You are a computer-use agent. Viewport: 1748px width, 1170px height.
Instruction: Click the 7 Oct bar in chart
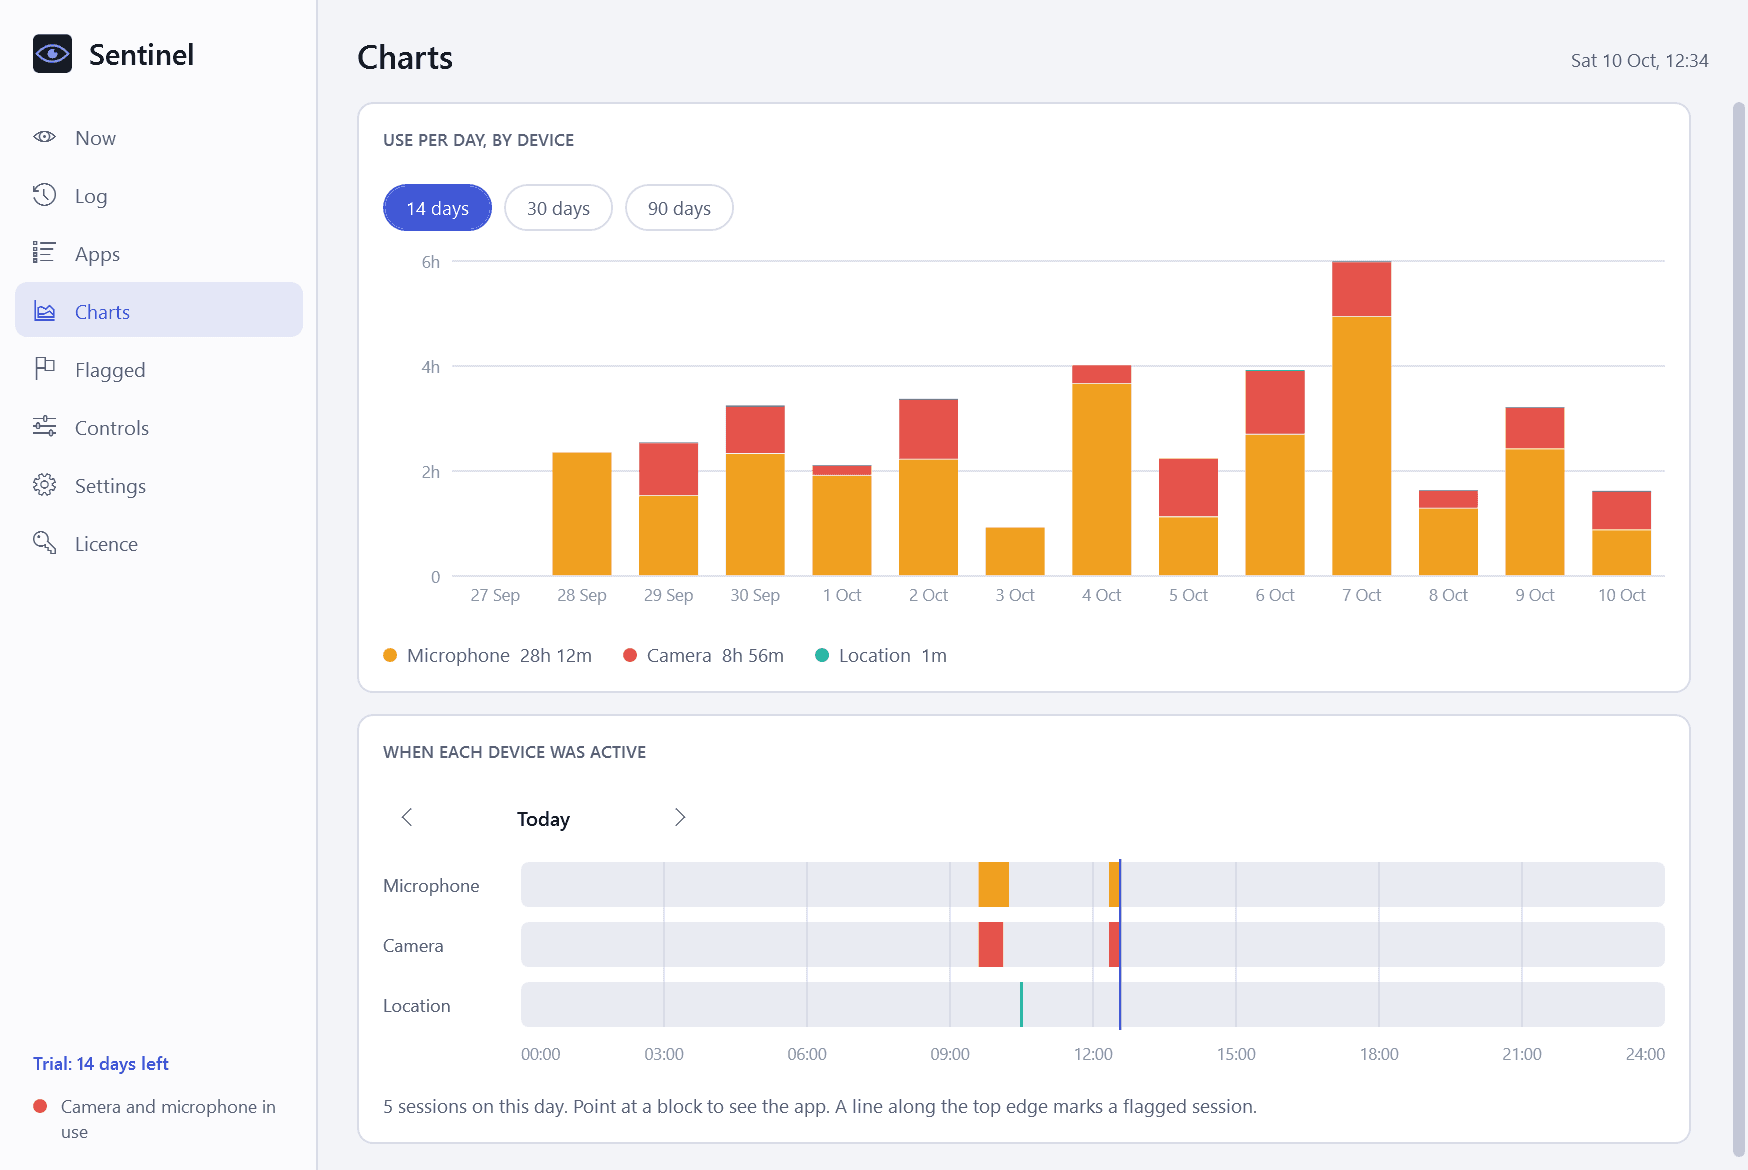[1361, 418]
